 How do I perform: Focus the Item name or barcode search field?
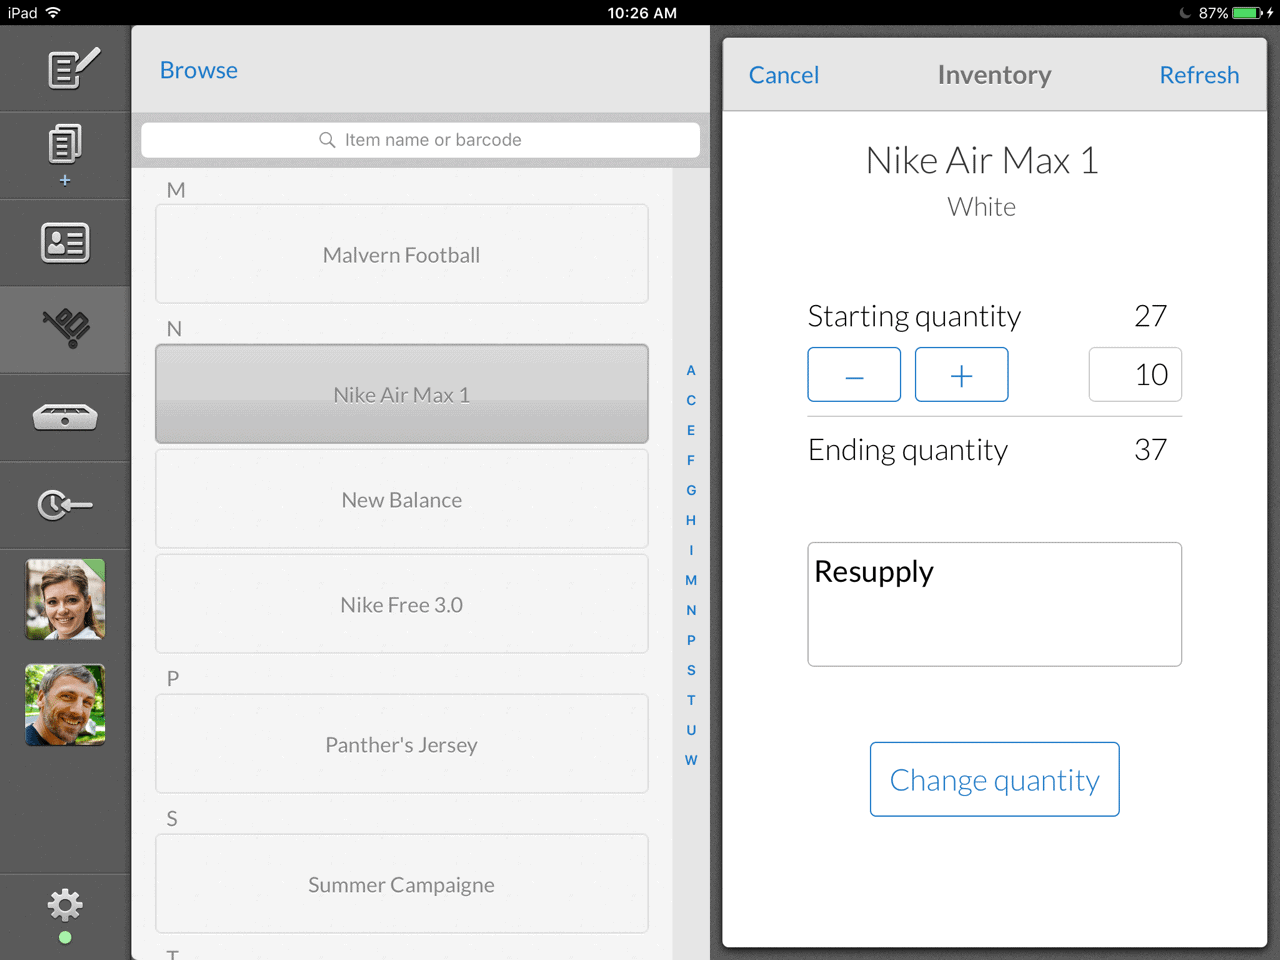420,140
